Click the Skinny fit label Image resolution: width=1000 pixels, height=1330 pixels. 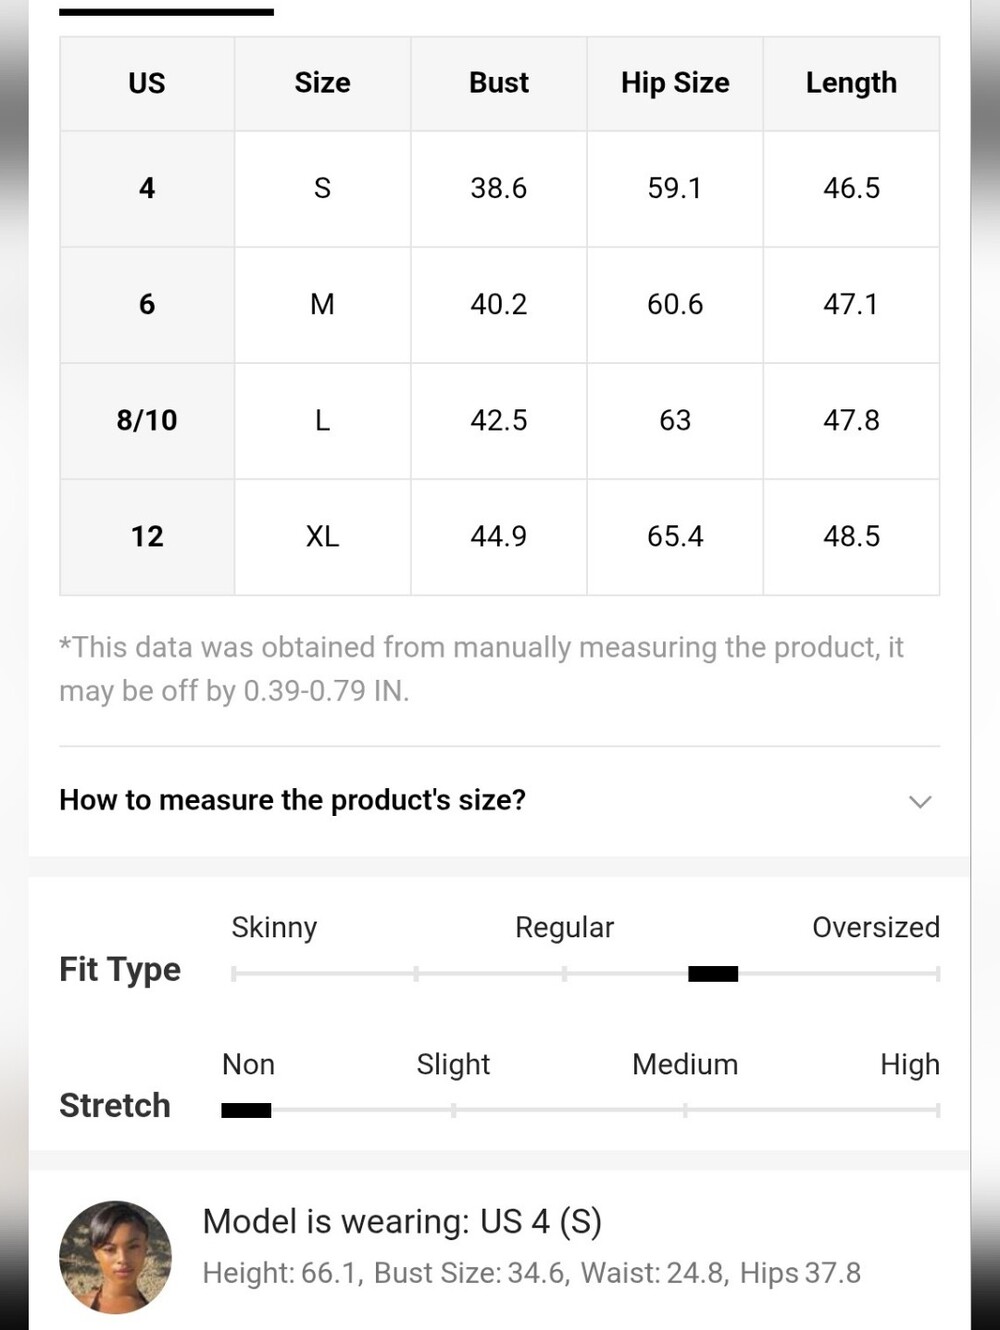[x=274, y=927]
